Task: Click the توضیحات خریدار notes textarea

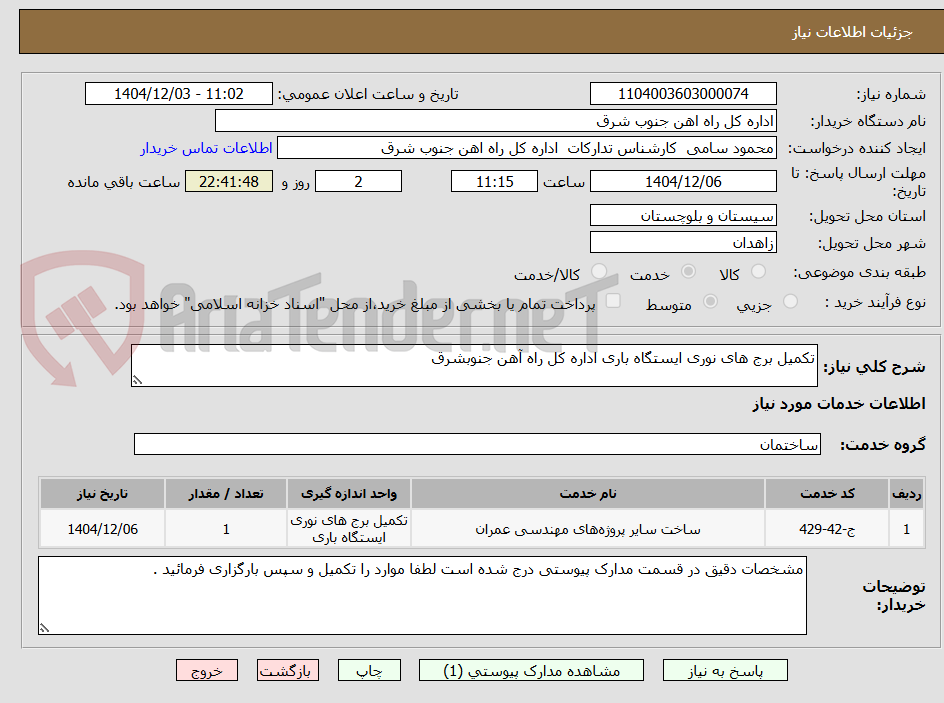Action: (422, 595)
